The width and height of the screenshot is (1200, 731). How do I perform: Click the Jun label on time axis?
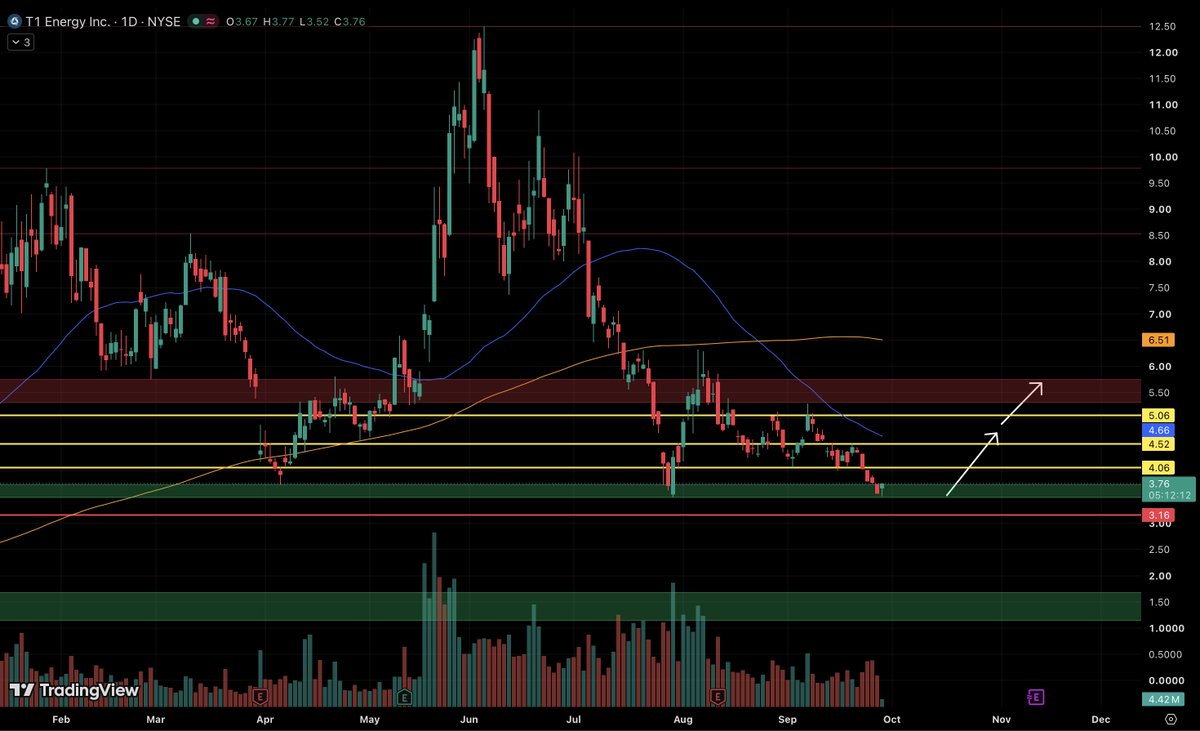[x=469, y=719]
